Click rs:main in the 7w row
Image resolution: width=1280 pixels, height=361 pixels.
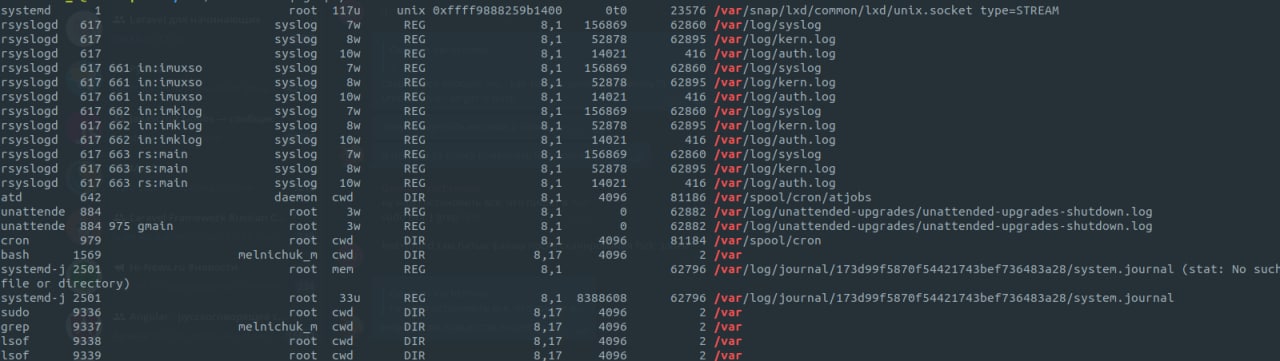point(162,154)
